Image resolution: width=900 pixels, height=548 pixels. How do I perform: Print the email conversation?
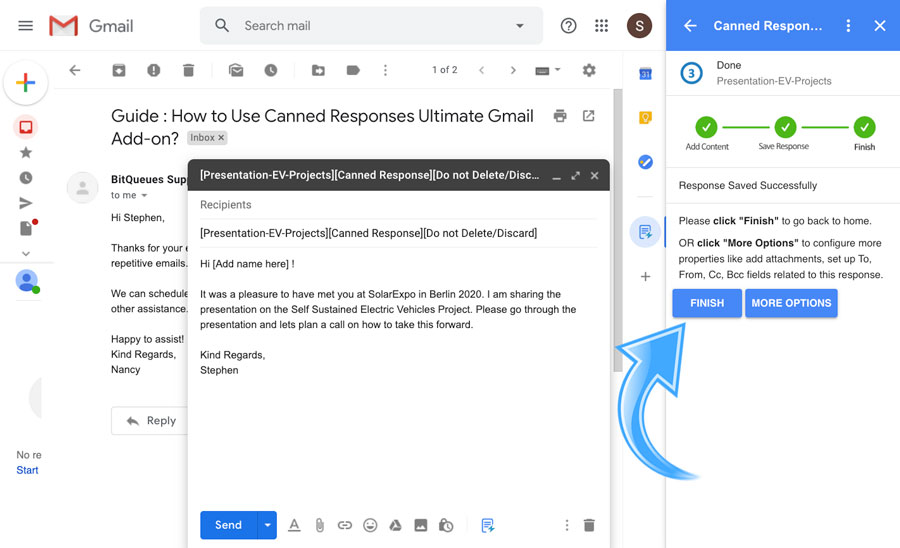pos(560,116)
